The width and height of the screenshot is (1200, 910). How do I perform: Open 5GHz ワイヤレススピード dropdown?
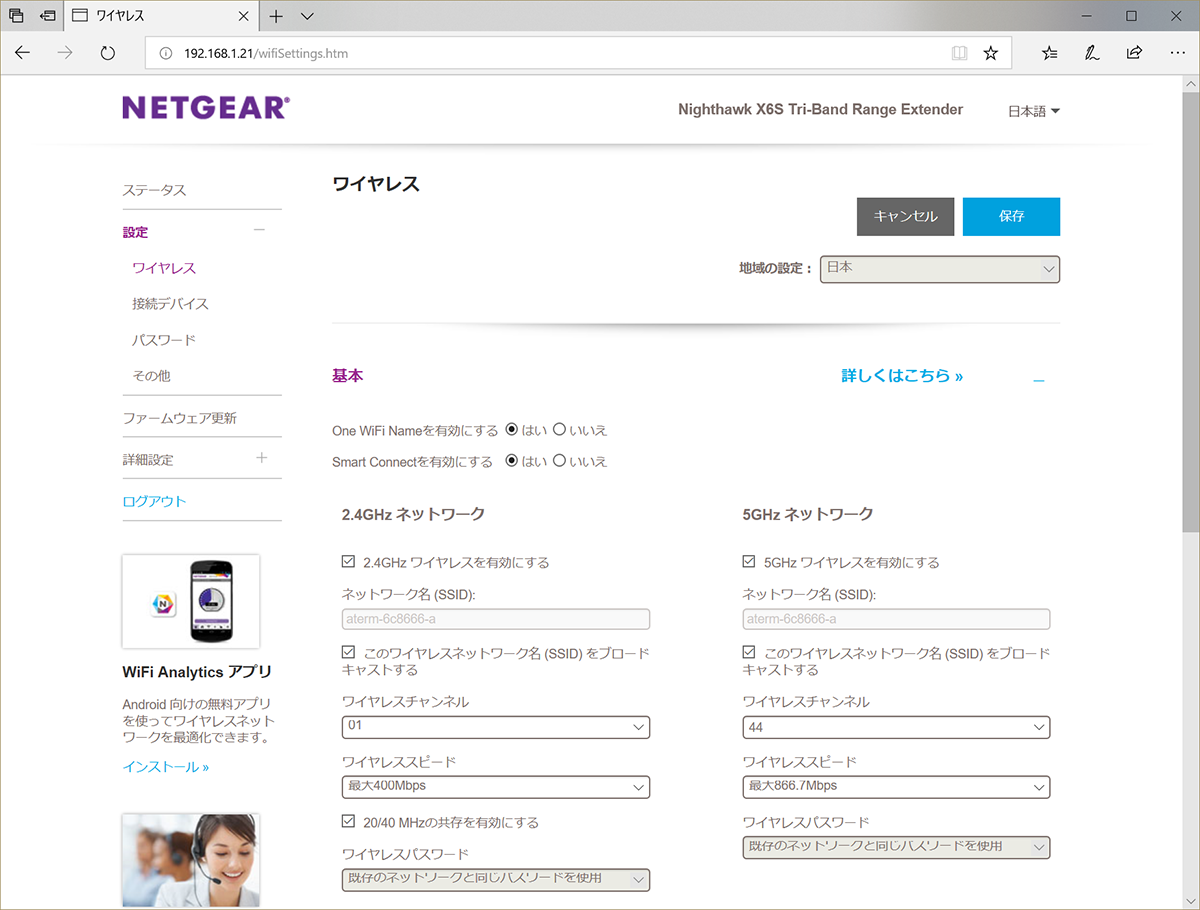896,786
